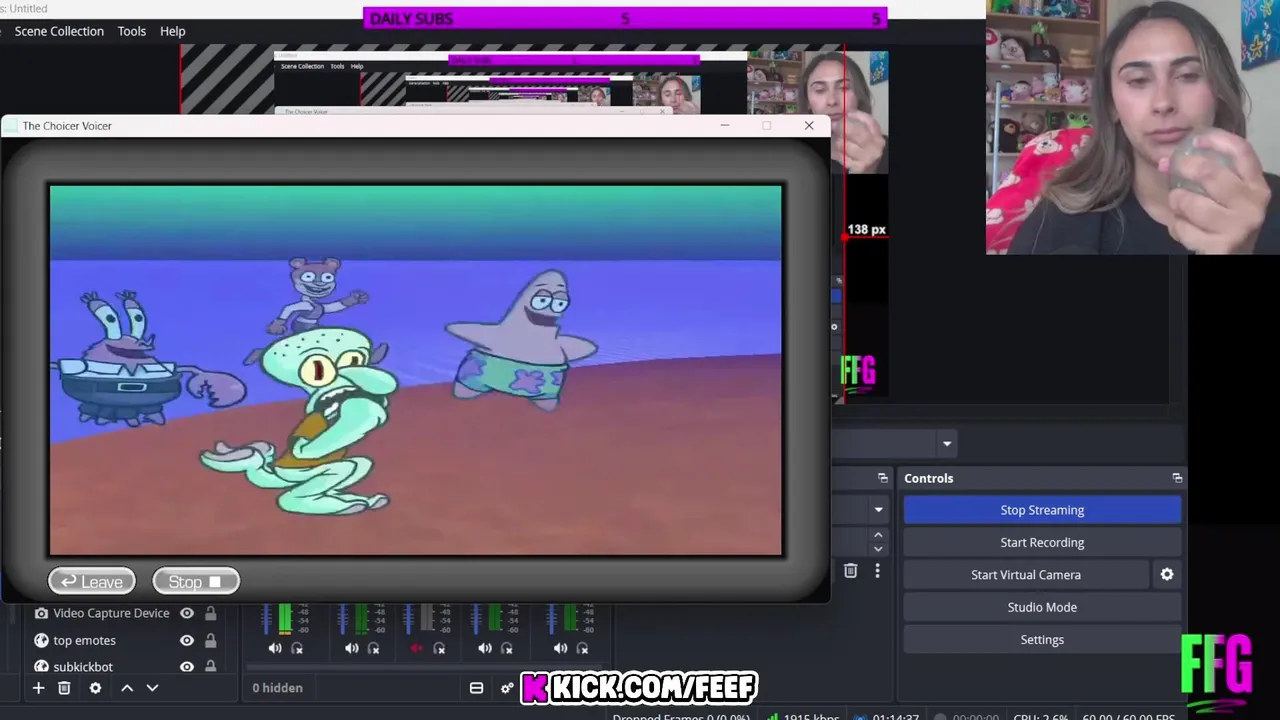The height and width of the screenshot is (720, 1280).
Task: Click the first mixer channel volume fader
Action: tap(267, 619)
